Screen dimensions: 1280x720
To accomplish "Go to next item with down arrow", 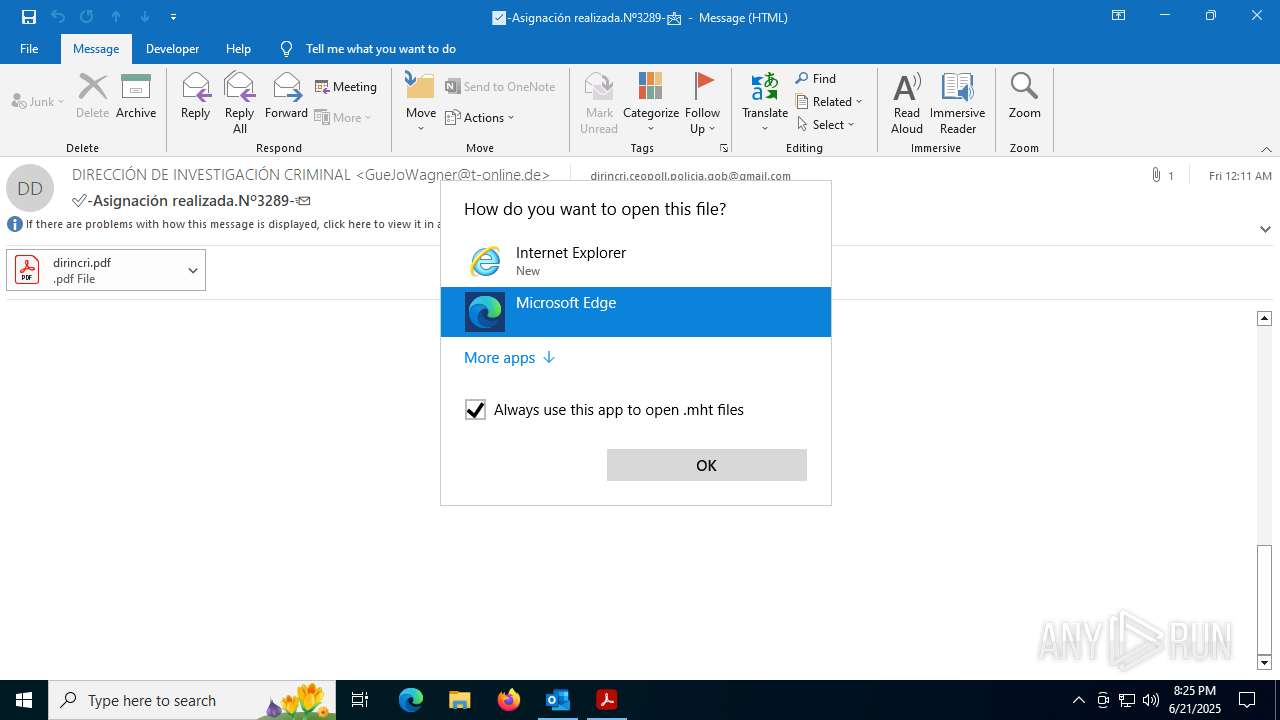I will [145, 17].
